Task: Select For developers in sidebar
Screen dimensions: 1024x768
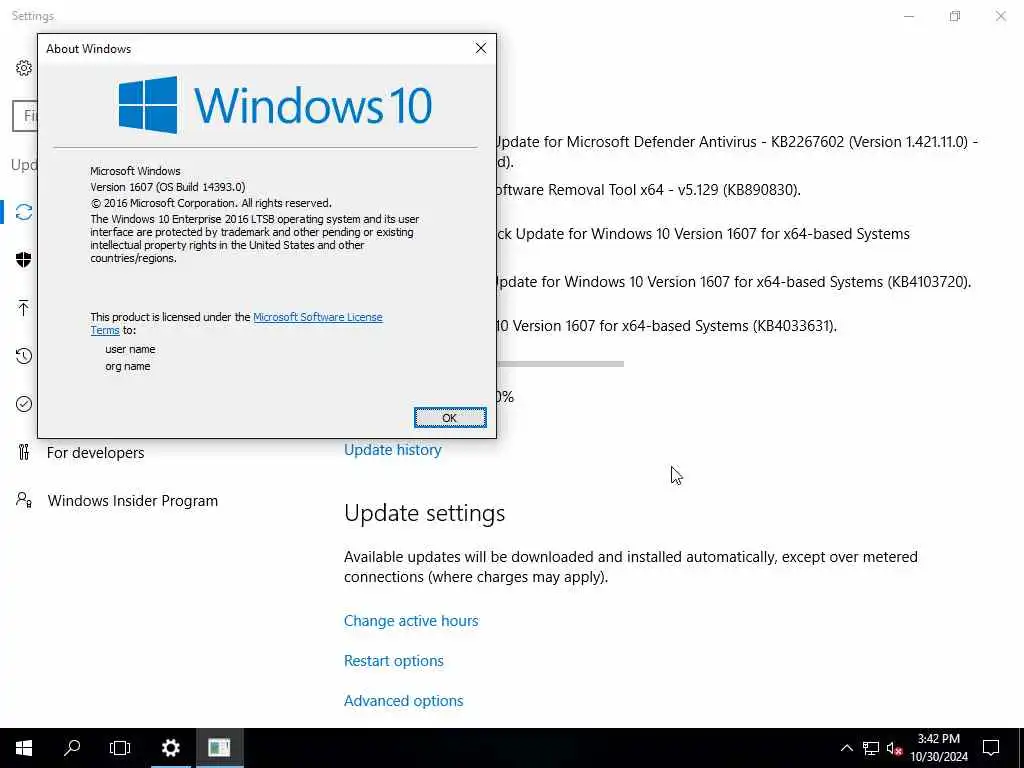Action: pos(95,453)
